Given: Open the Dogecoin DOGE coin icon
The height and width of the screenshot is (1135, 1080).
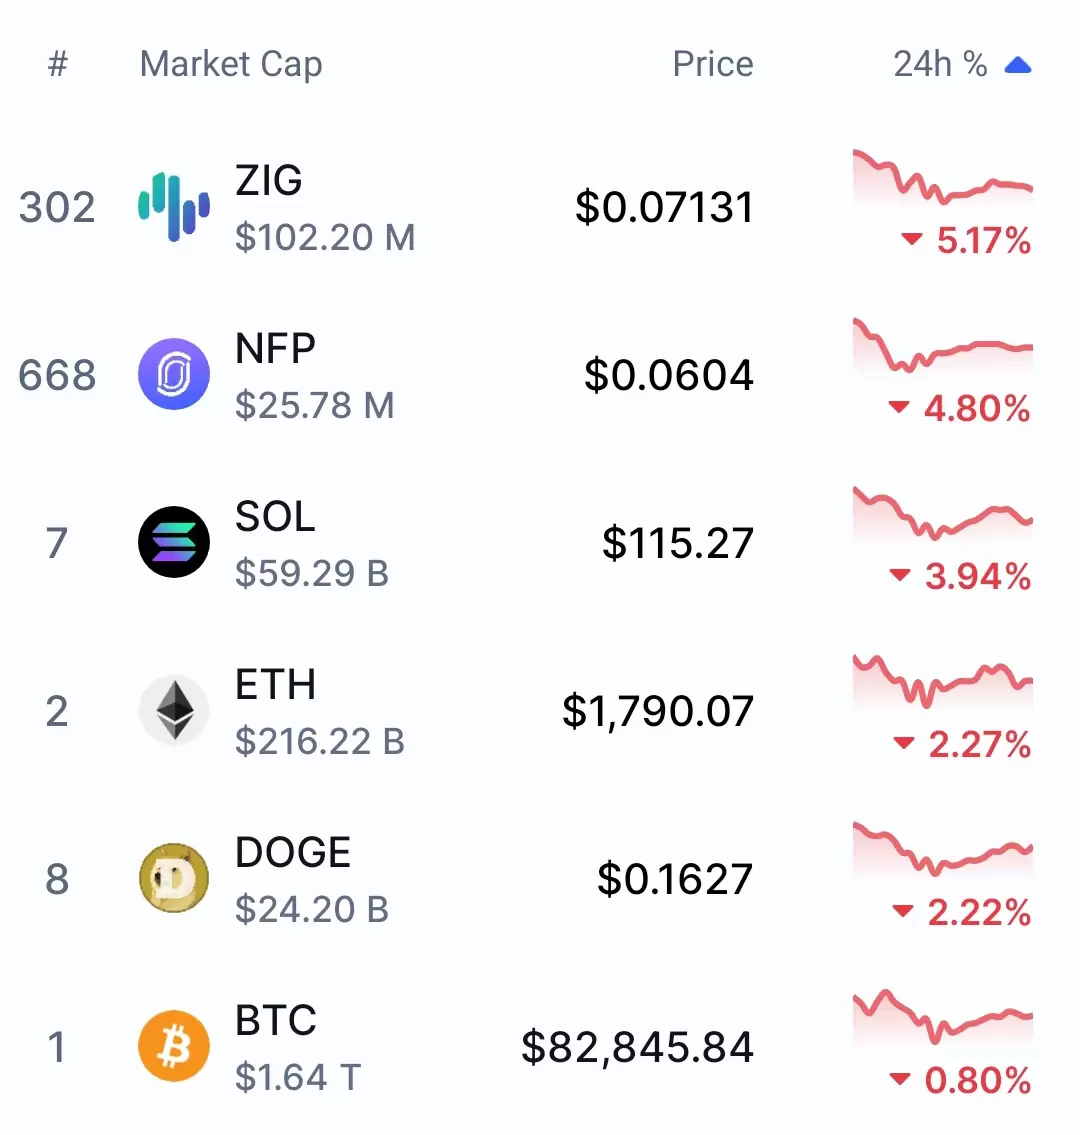Looking at the screenshot, I should (x=174, y=878).
